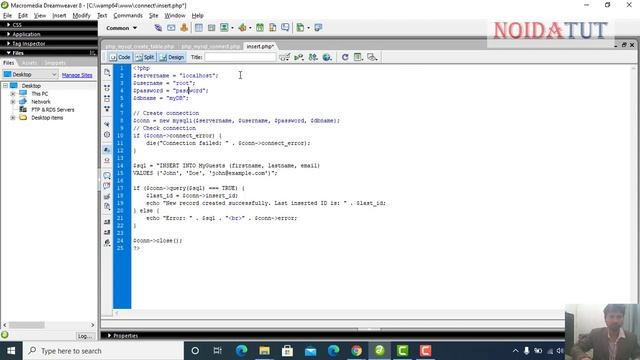Preview the page in a browser
This screenshot has width=640, height=360.
coord(327,57)
